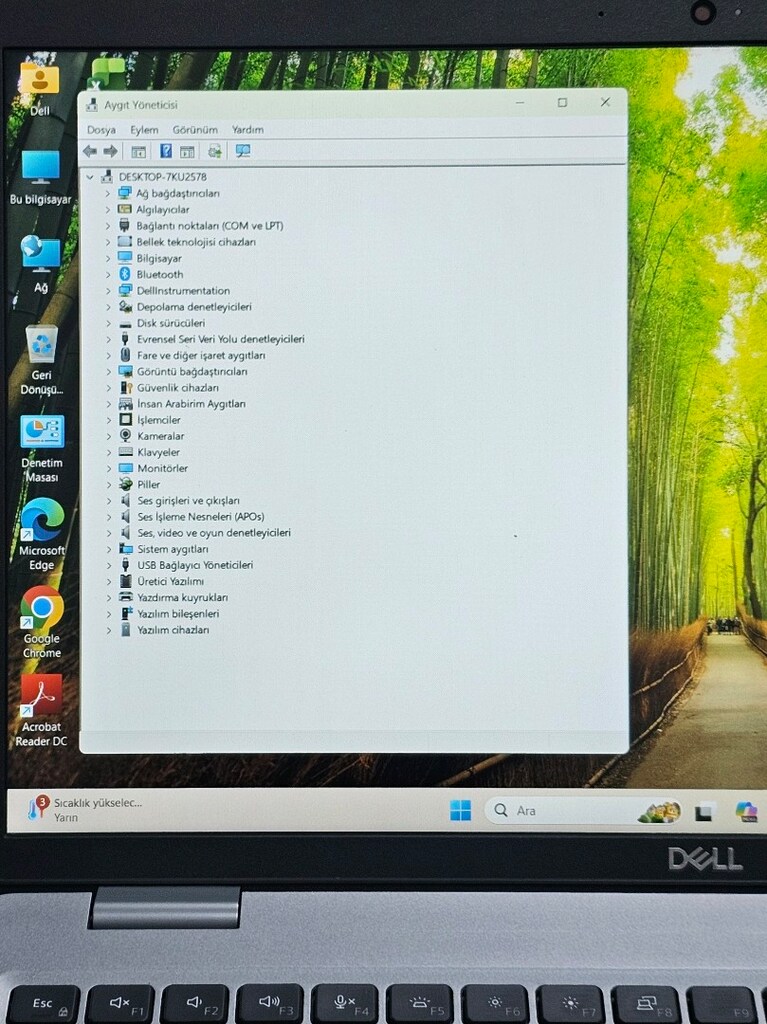Expand Evrensel Seri Veri Yolu denetleyicileri
This screenshot has width=767, height=1024.
[x=108, y=339]
